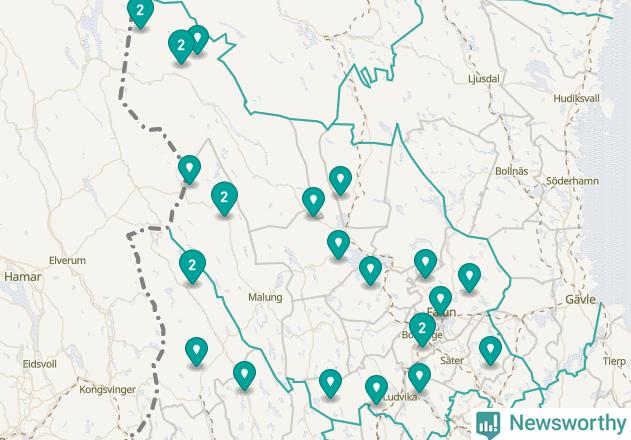Image resolution: width=631 pixels, height=440 pixels.
Task: Select the topmost cluster marker on Norwegian border
Action: click(x=140, y=10)
